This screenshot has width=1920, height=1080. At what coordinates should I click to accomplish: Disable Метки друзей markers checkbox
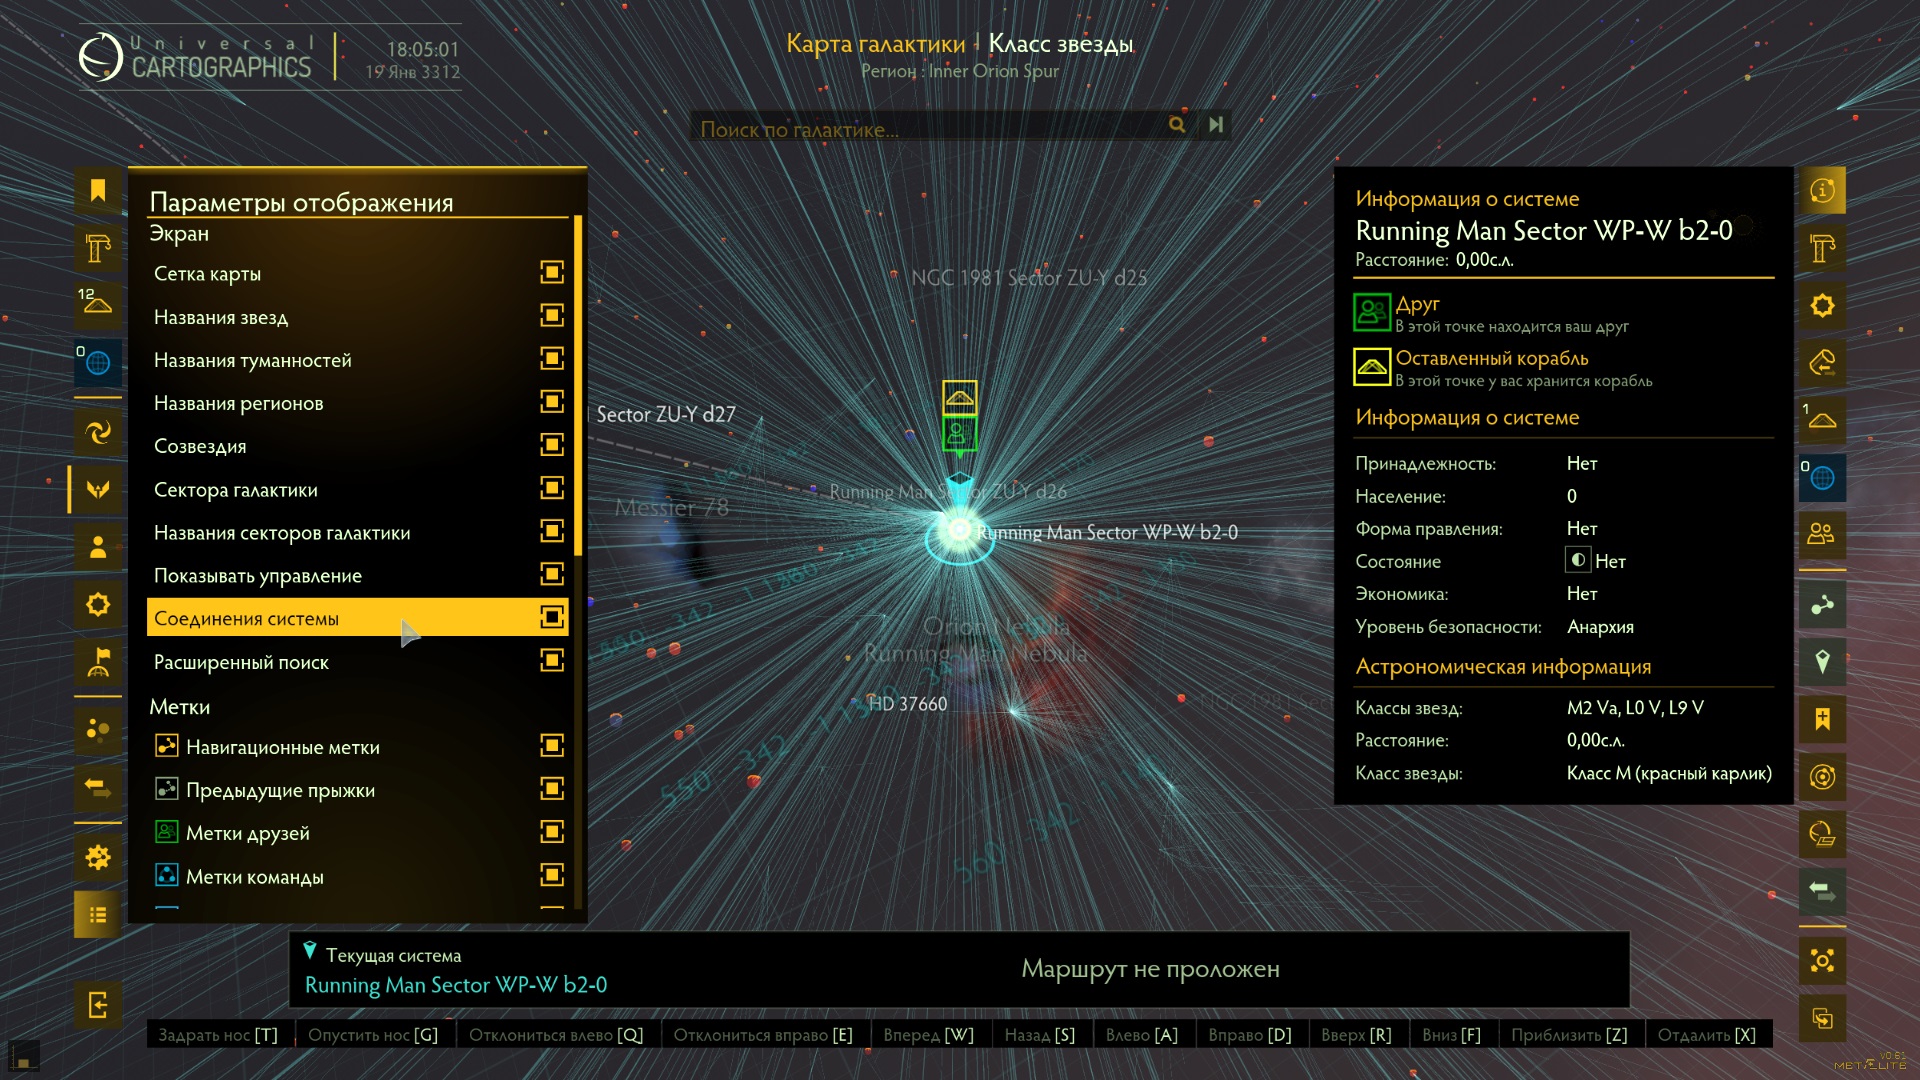552,832
